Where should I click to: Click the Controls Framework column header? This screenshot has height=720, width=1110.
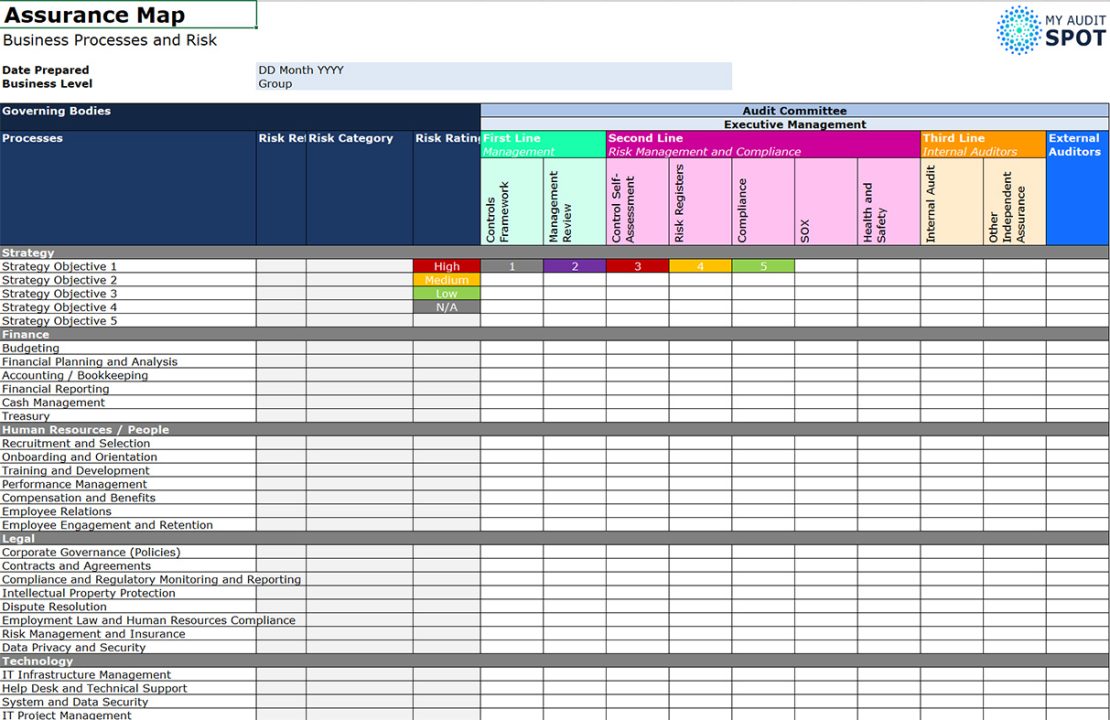pyautogui.click(x=512, y=203)
